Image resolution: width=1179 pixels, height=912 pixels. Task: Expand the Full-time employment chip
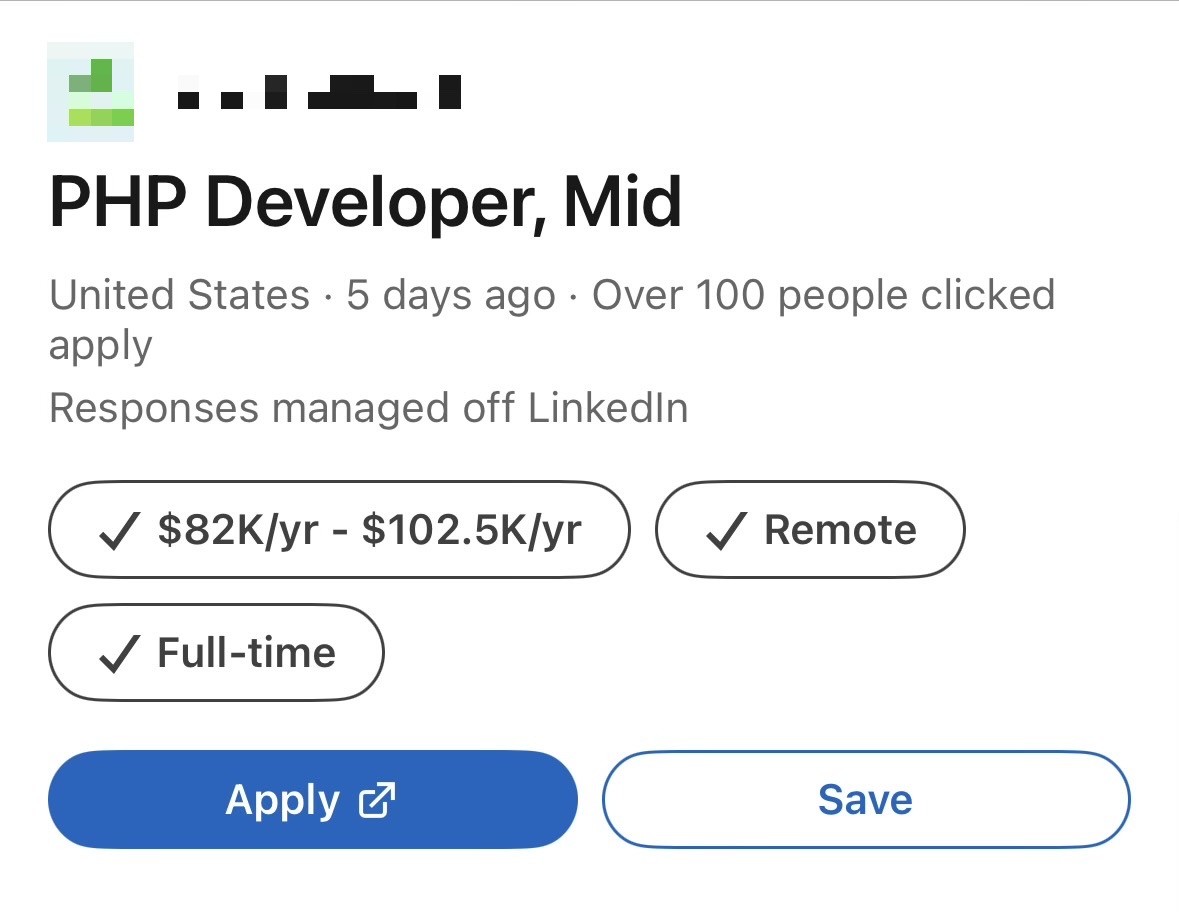pos(216,652)
